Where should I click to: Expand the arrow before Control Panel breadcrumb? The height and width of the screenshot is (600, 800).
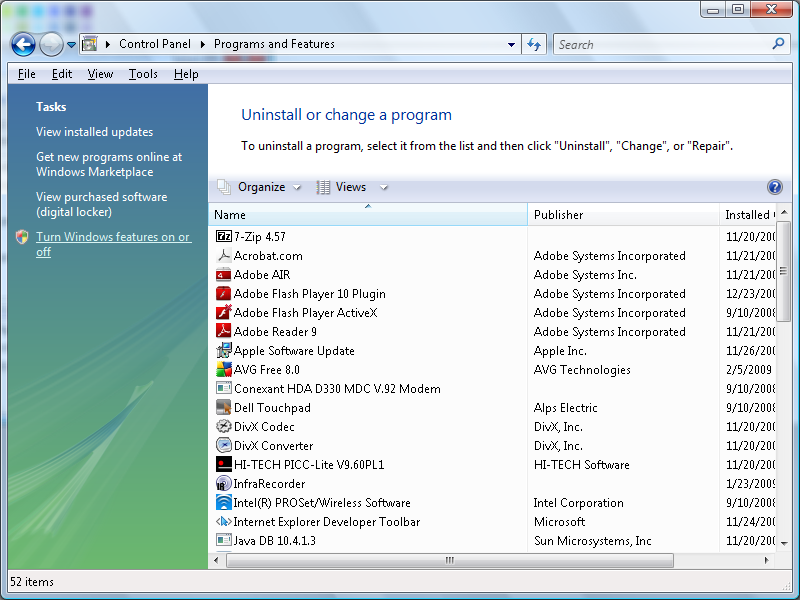[108, 44]
